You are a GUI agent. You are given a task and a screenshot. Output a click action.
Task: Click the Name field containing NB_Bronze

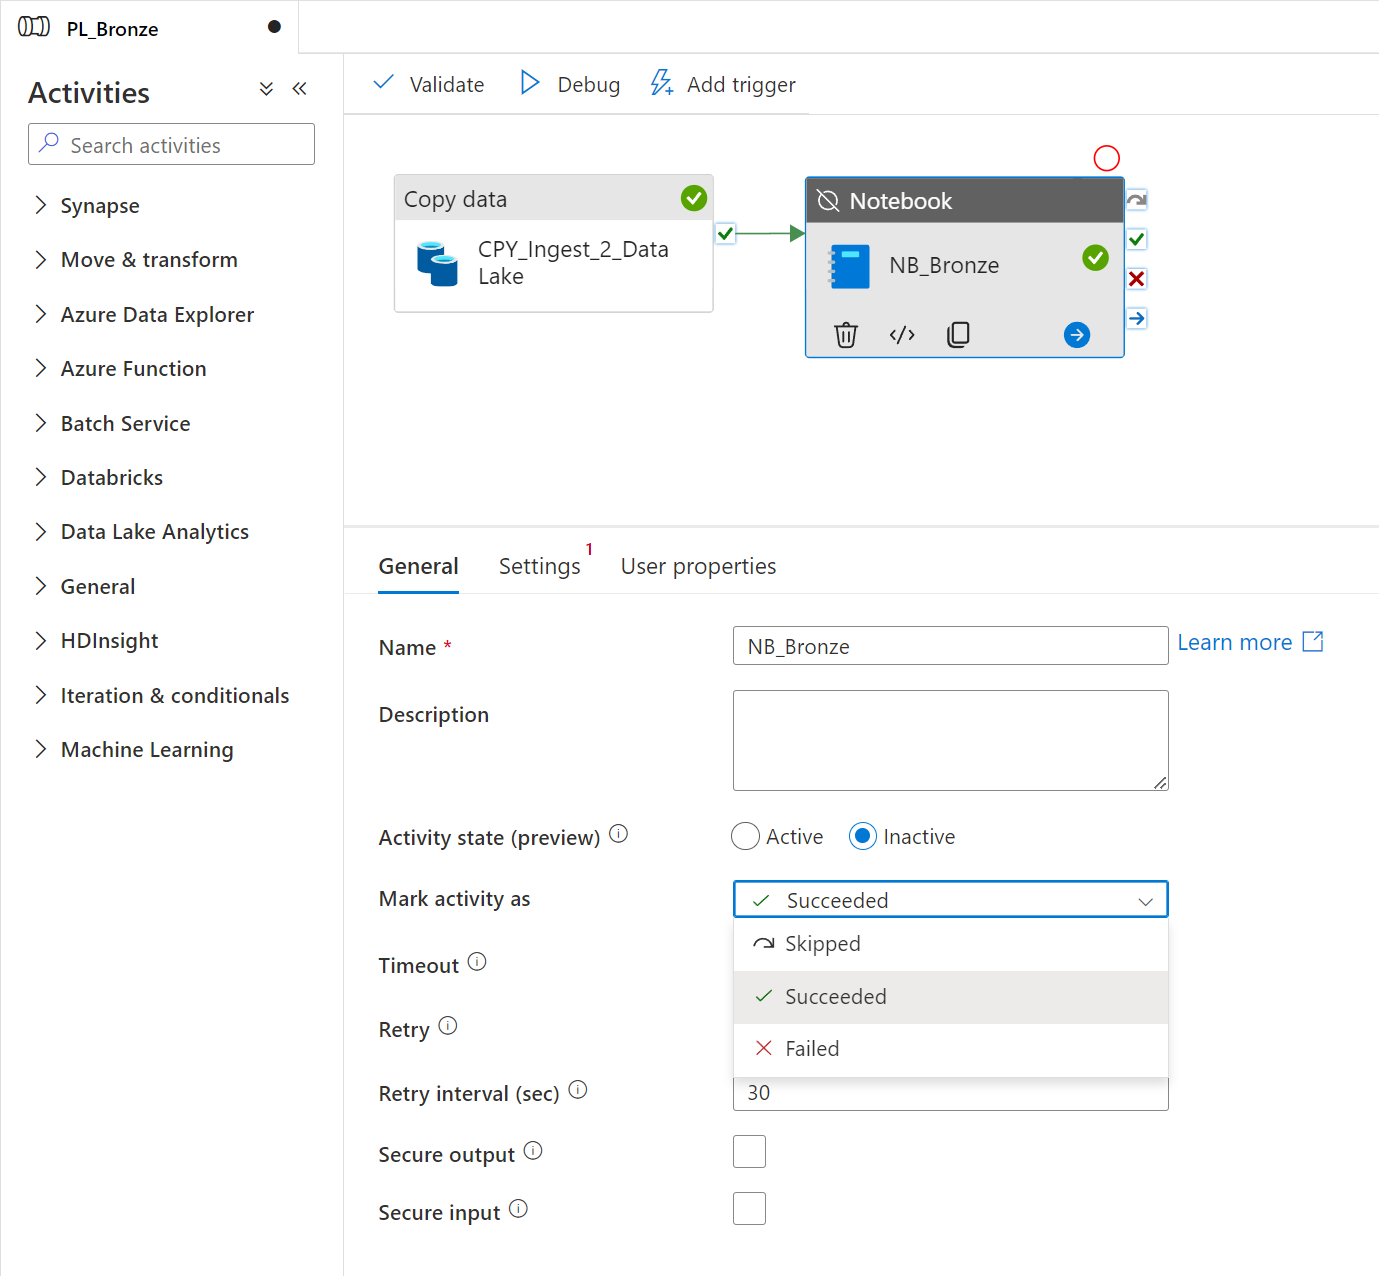pos(950,646)
